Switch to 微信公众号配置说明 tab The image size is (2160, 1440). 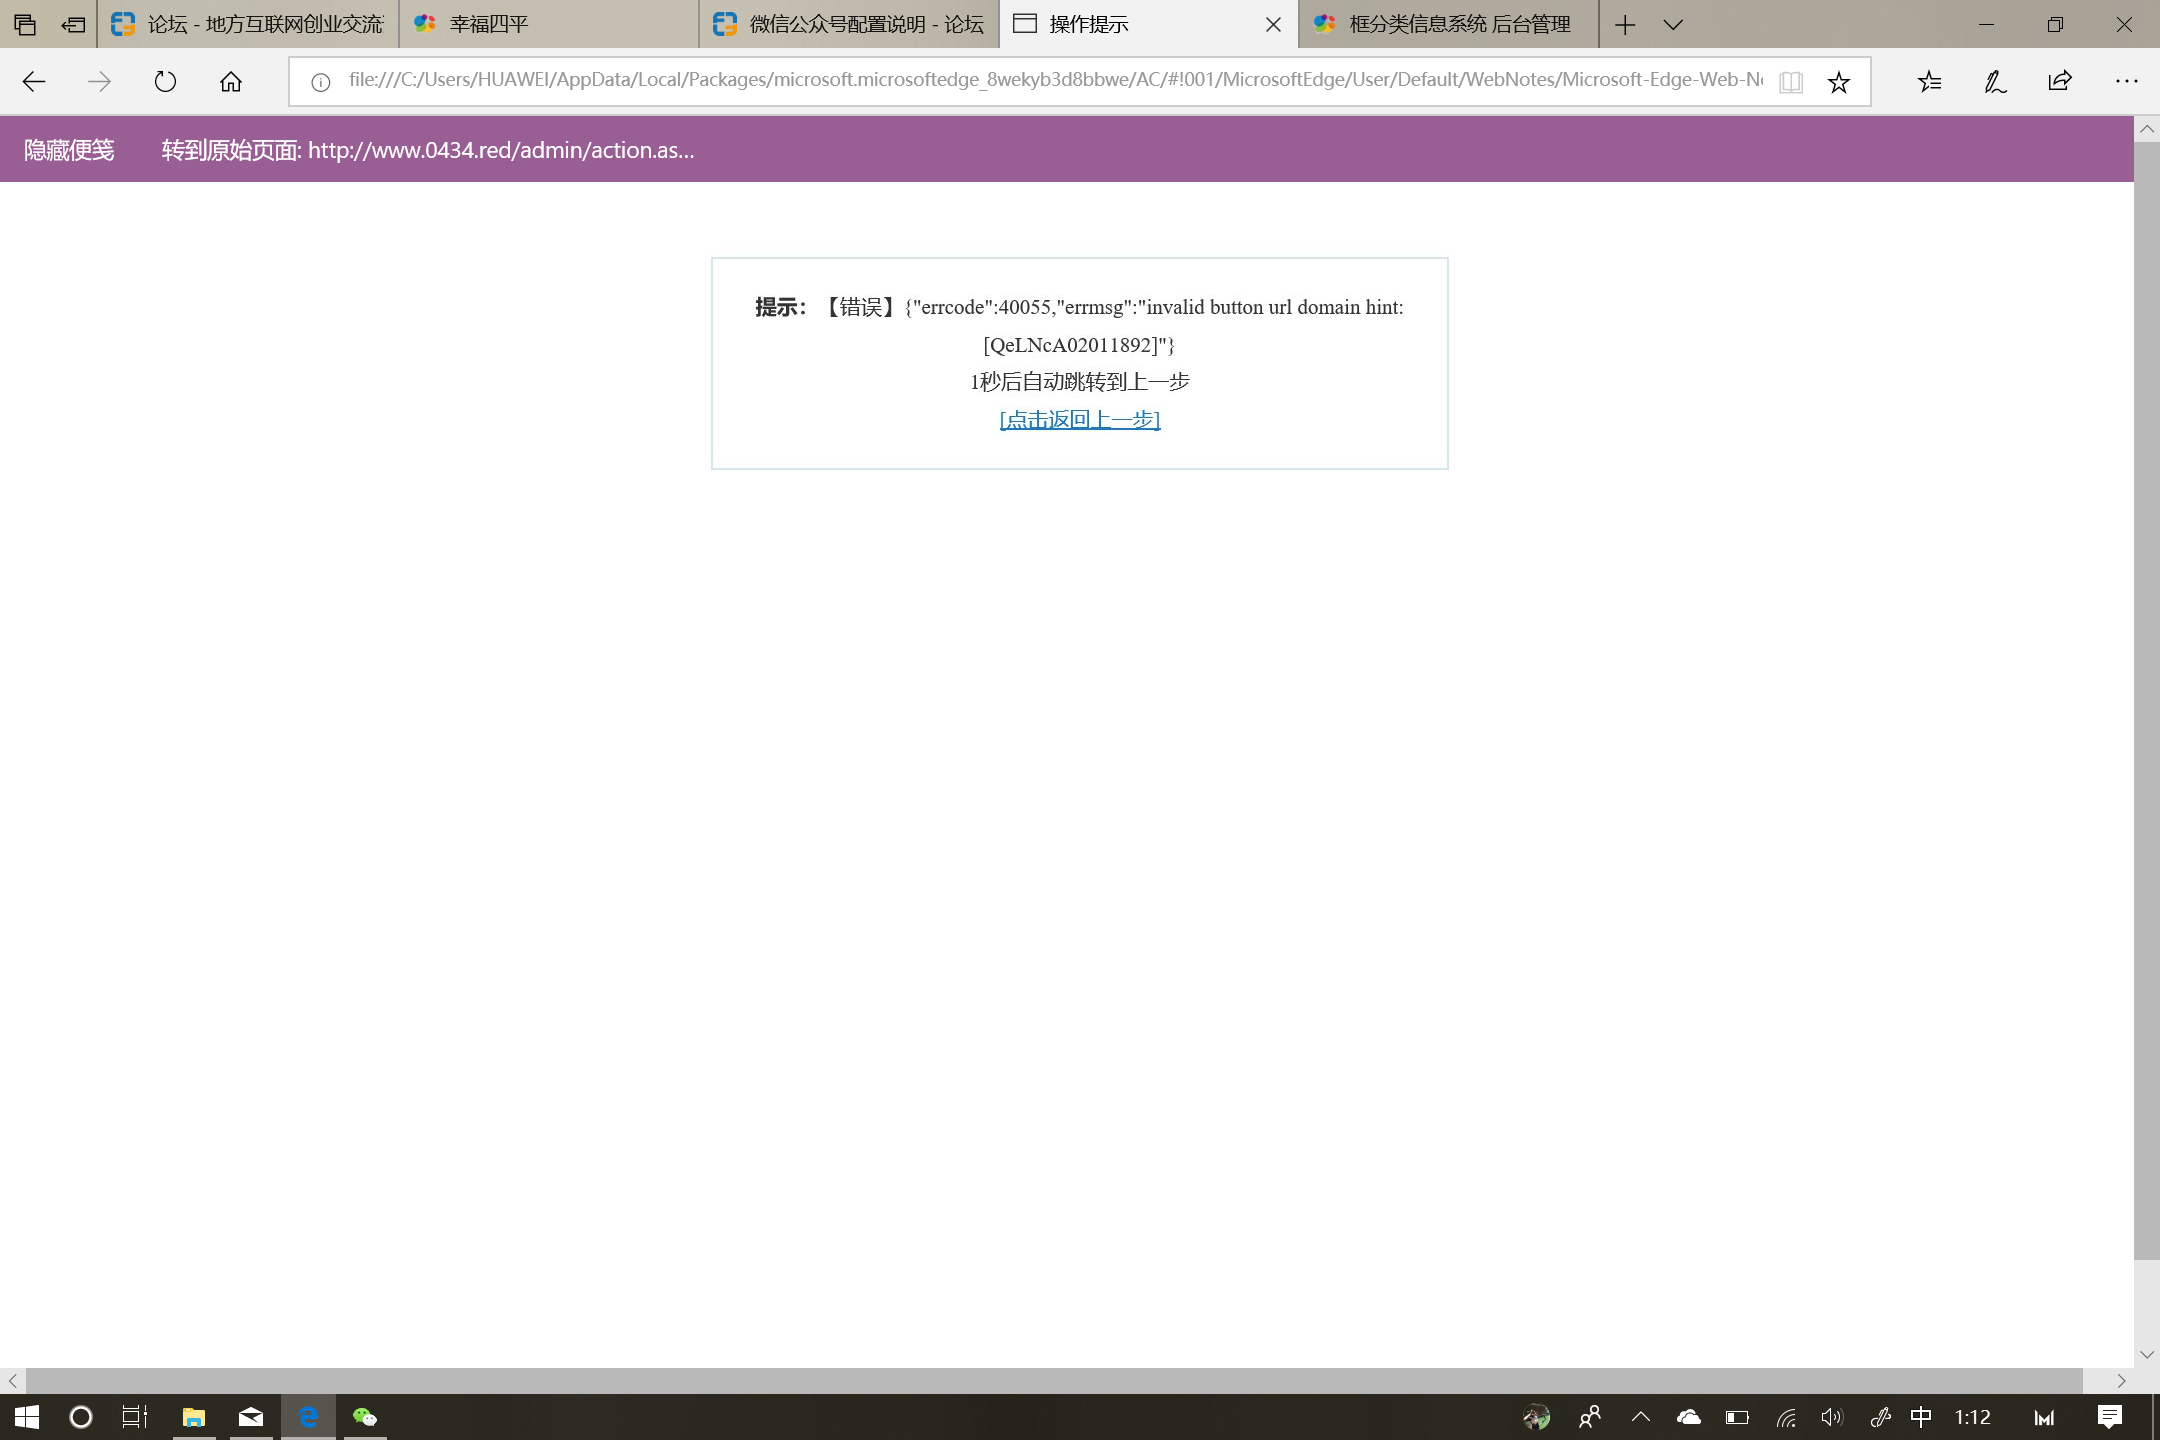coord(848,25)
